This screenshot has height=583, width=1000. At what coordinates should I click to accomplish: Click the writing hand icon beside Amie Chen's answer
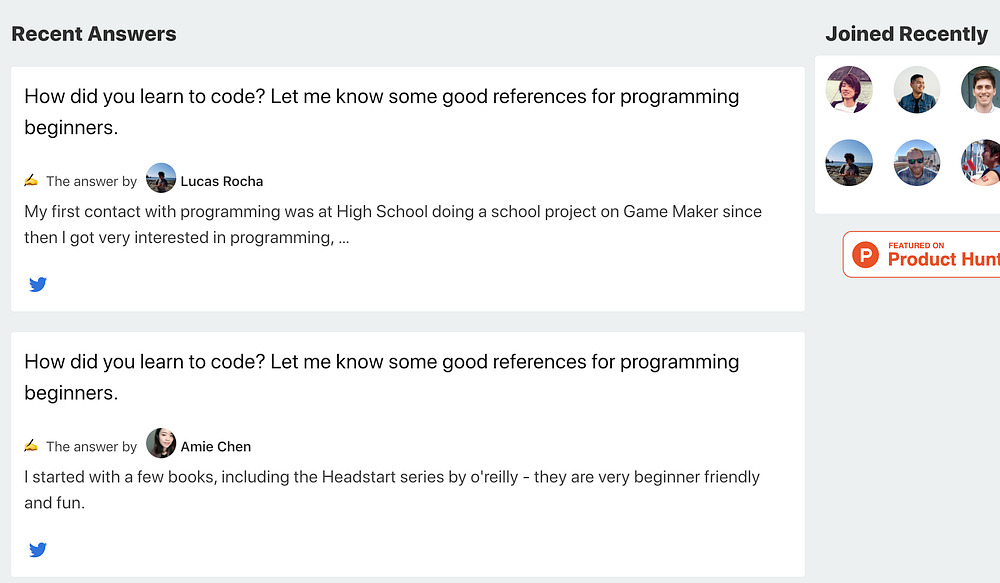click(31, 446)
